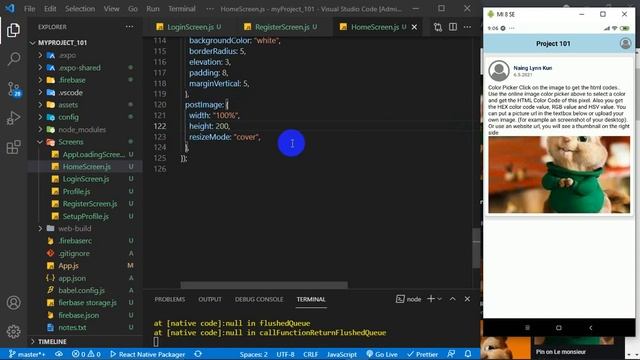Image resolution: width=640 pixels, height=360 pixels.
Task: Open editor more actions ellipsis
Action: pyautogui.click(x=467, y=27)
